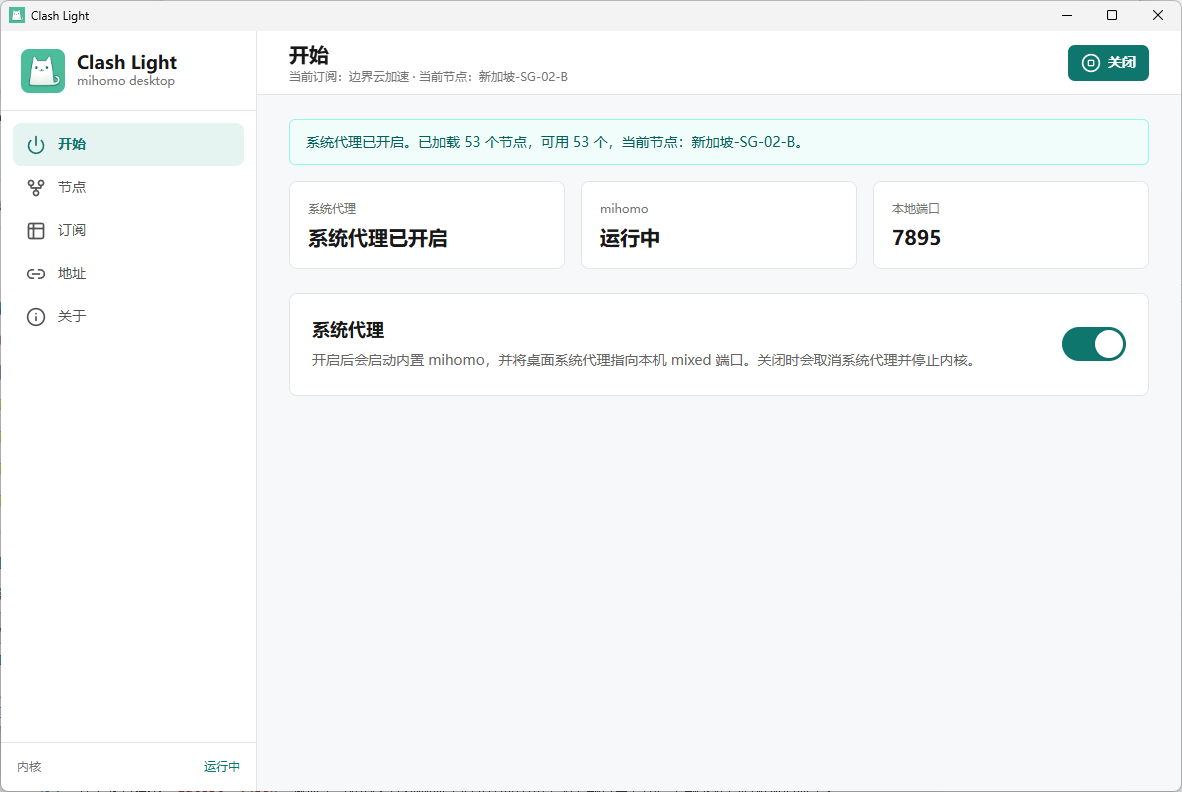Click the 系统代理 description about mixed 端口

(x=646, y=360)
